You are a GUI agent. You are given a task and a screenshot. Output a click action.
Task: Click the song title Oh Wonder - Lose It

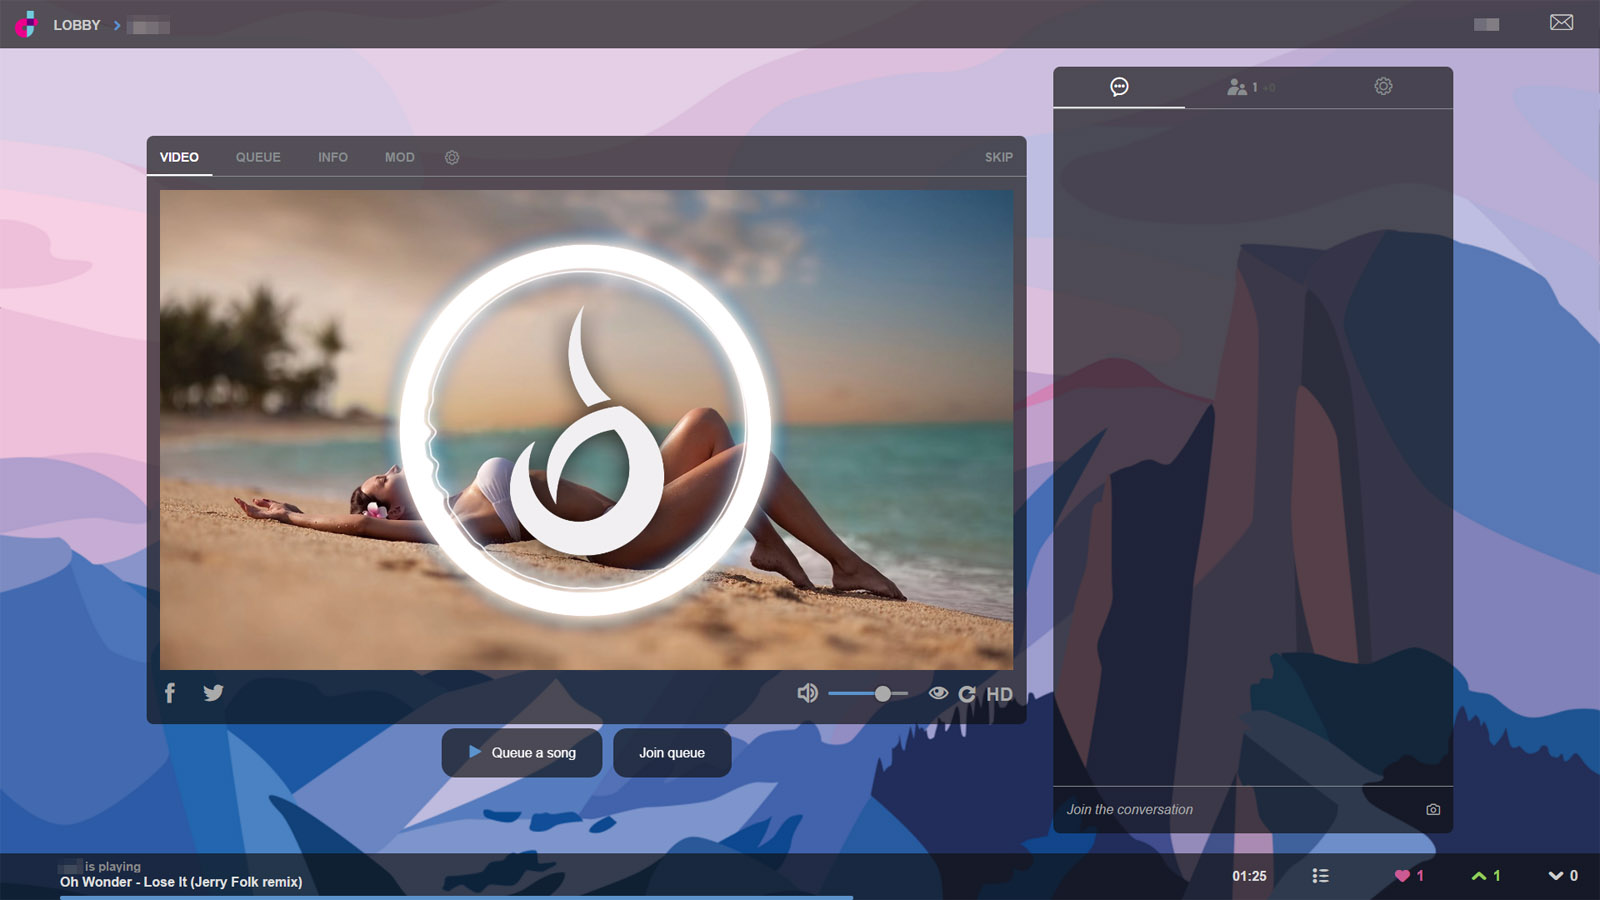(x=181, y=882)
